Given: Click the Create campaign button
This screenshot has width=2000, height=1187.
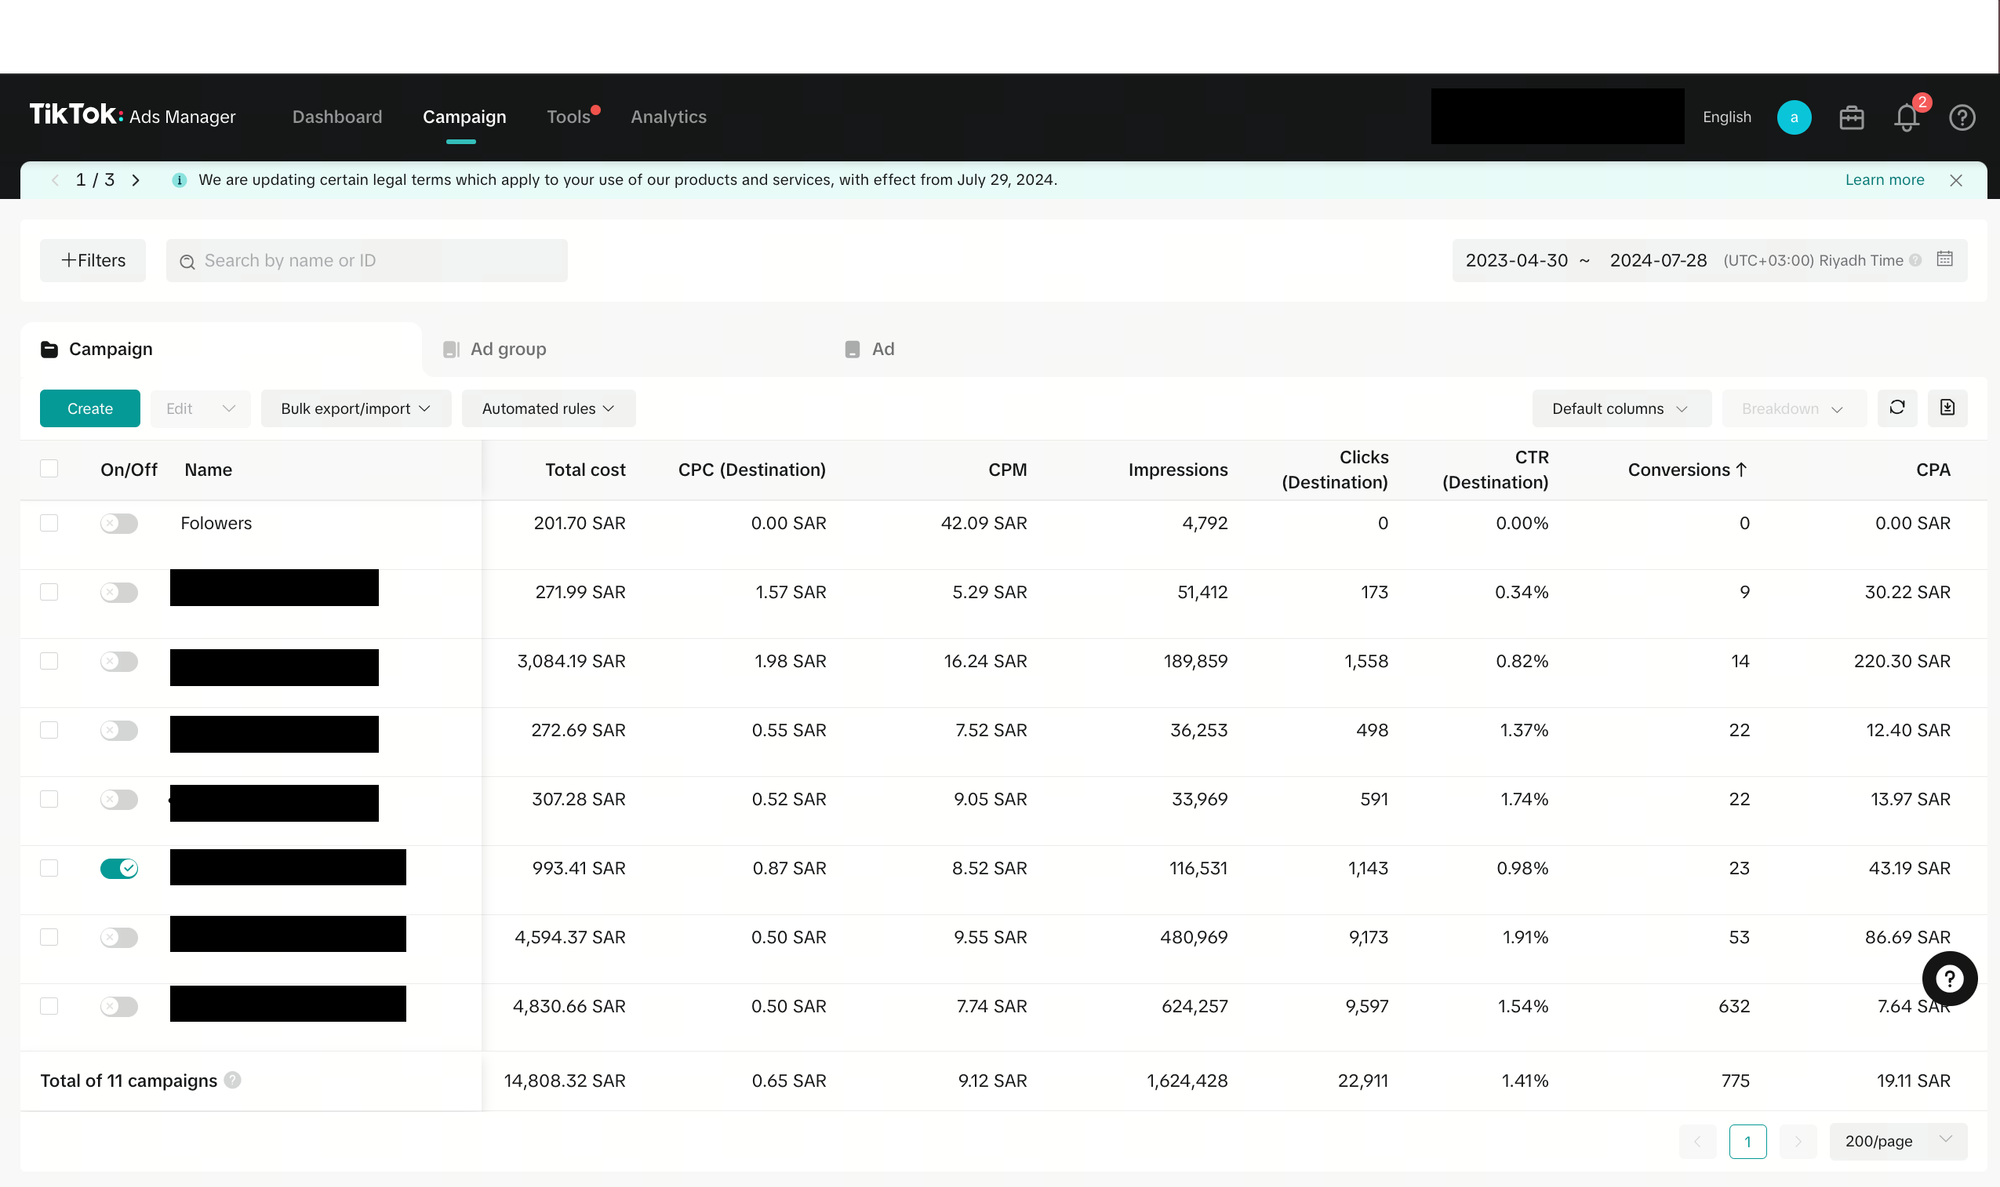Looking at the screenshot, I should 90,408.
